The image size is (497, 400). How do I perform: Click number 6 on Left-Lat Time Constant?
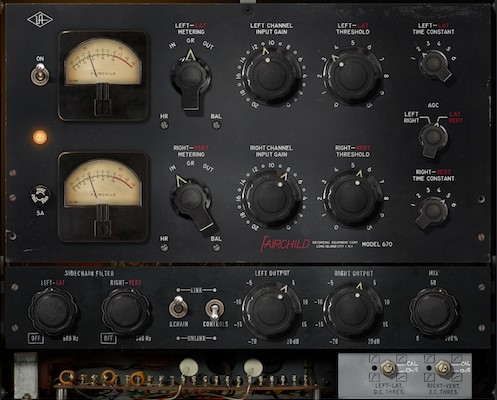point(454,59)
